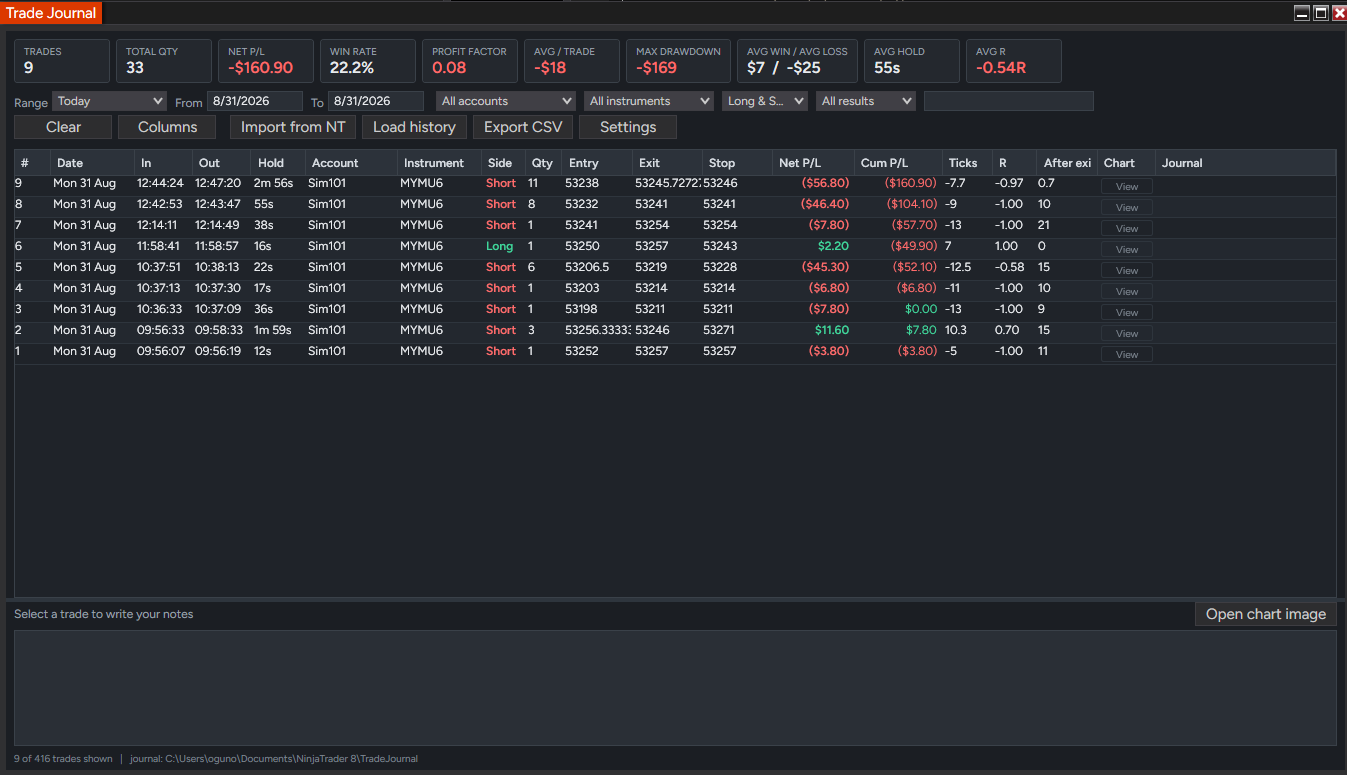Viewport: 1347px width, 775px height.
Task: View chart for trade 2
Action: click(1127, 334)
